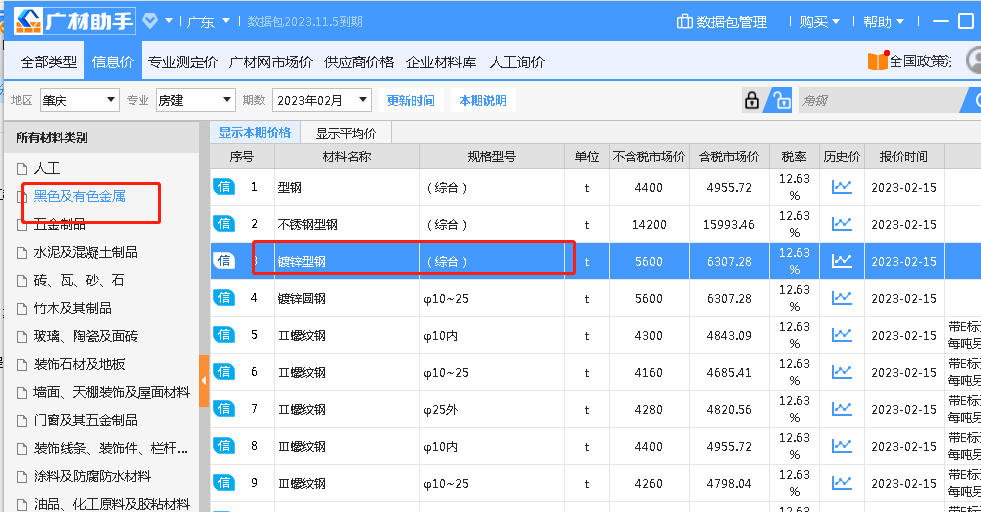Click 信 badge in row 9
This screenshot has width=981, height=512.
point(224,483)
